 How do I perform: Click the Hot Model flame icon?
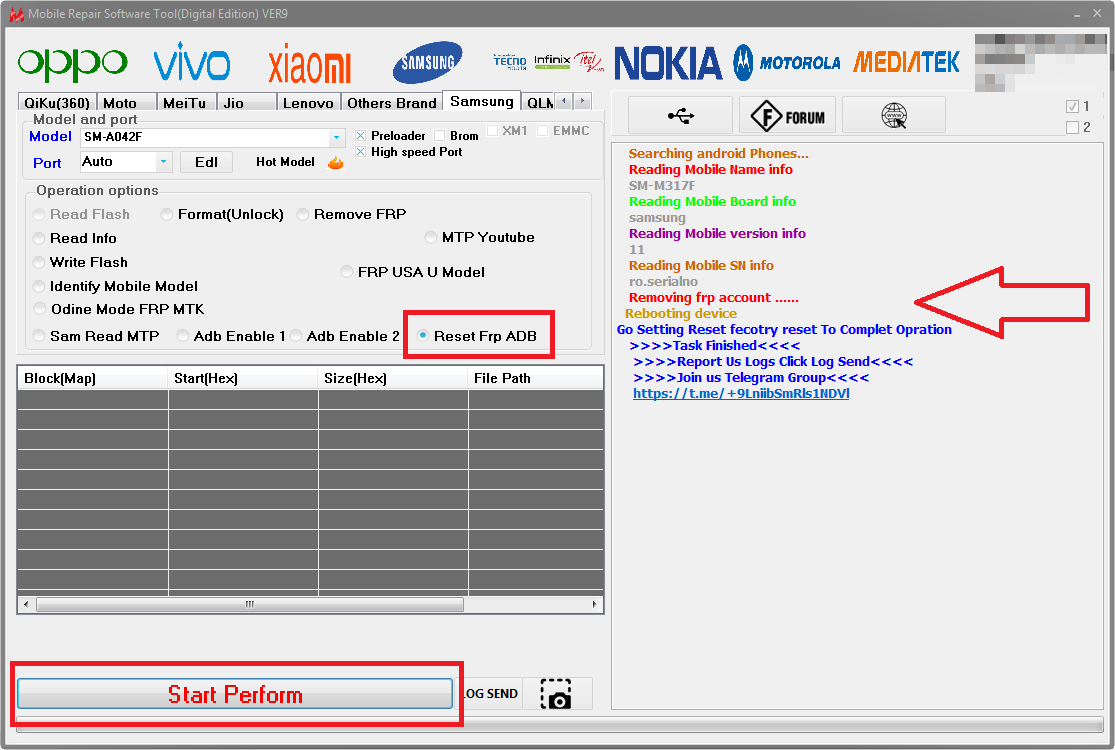pyautogui.click(x=336, y=163)
